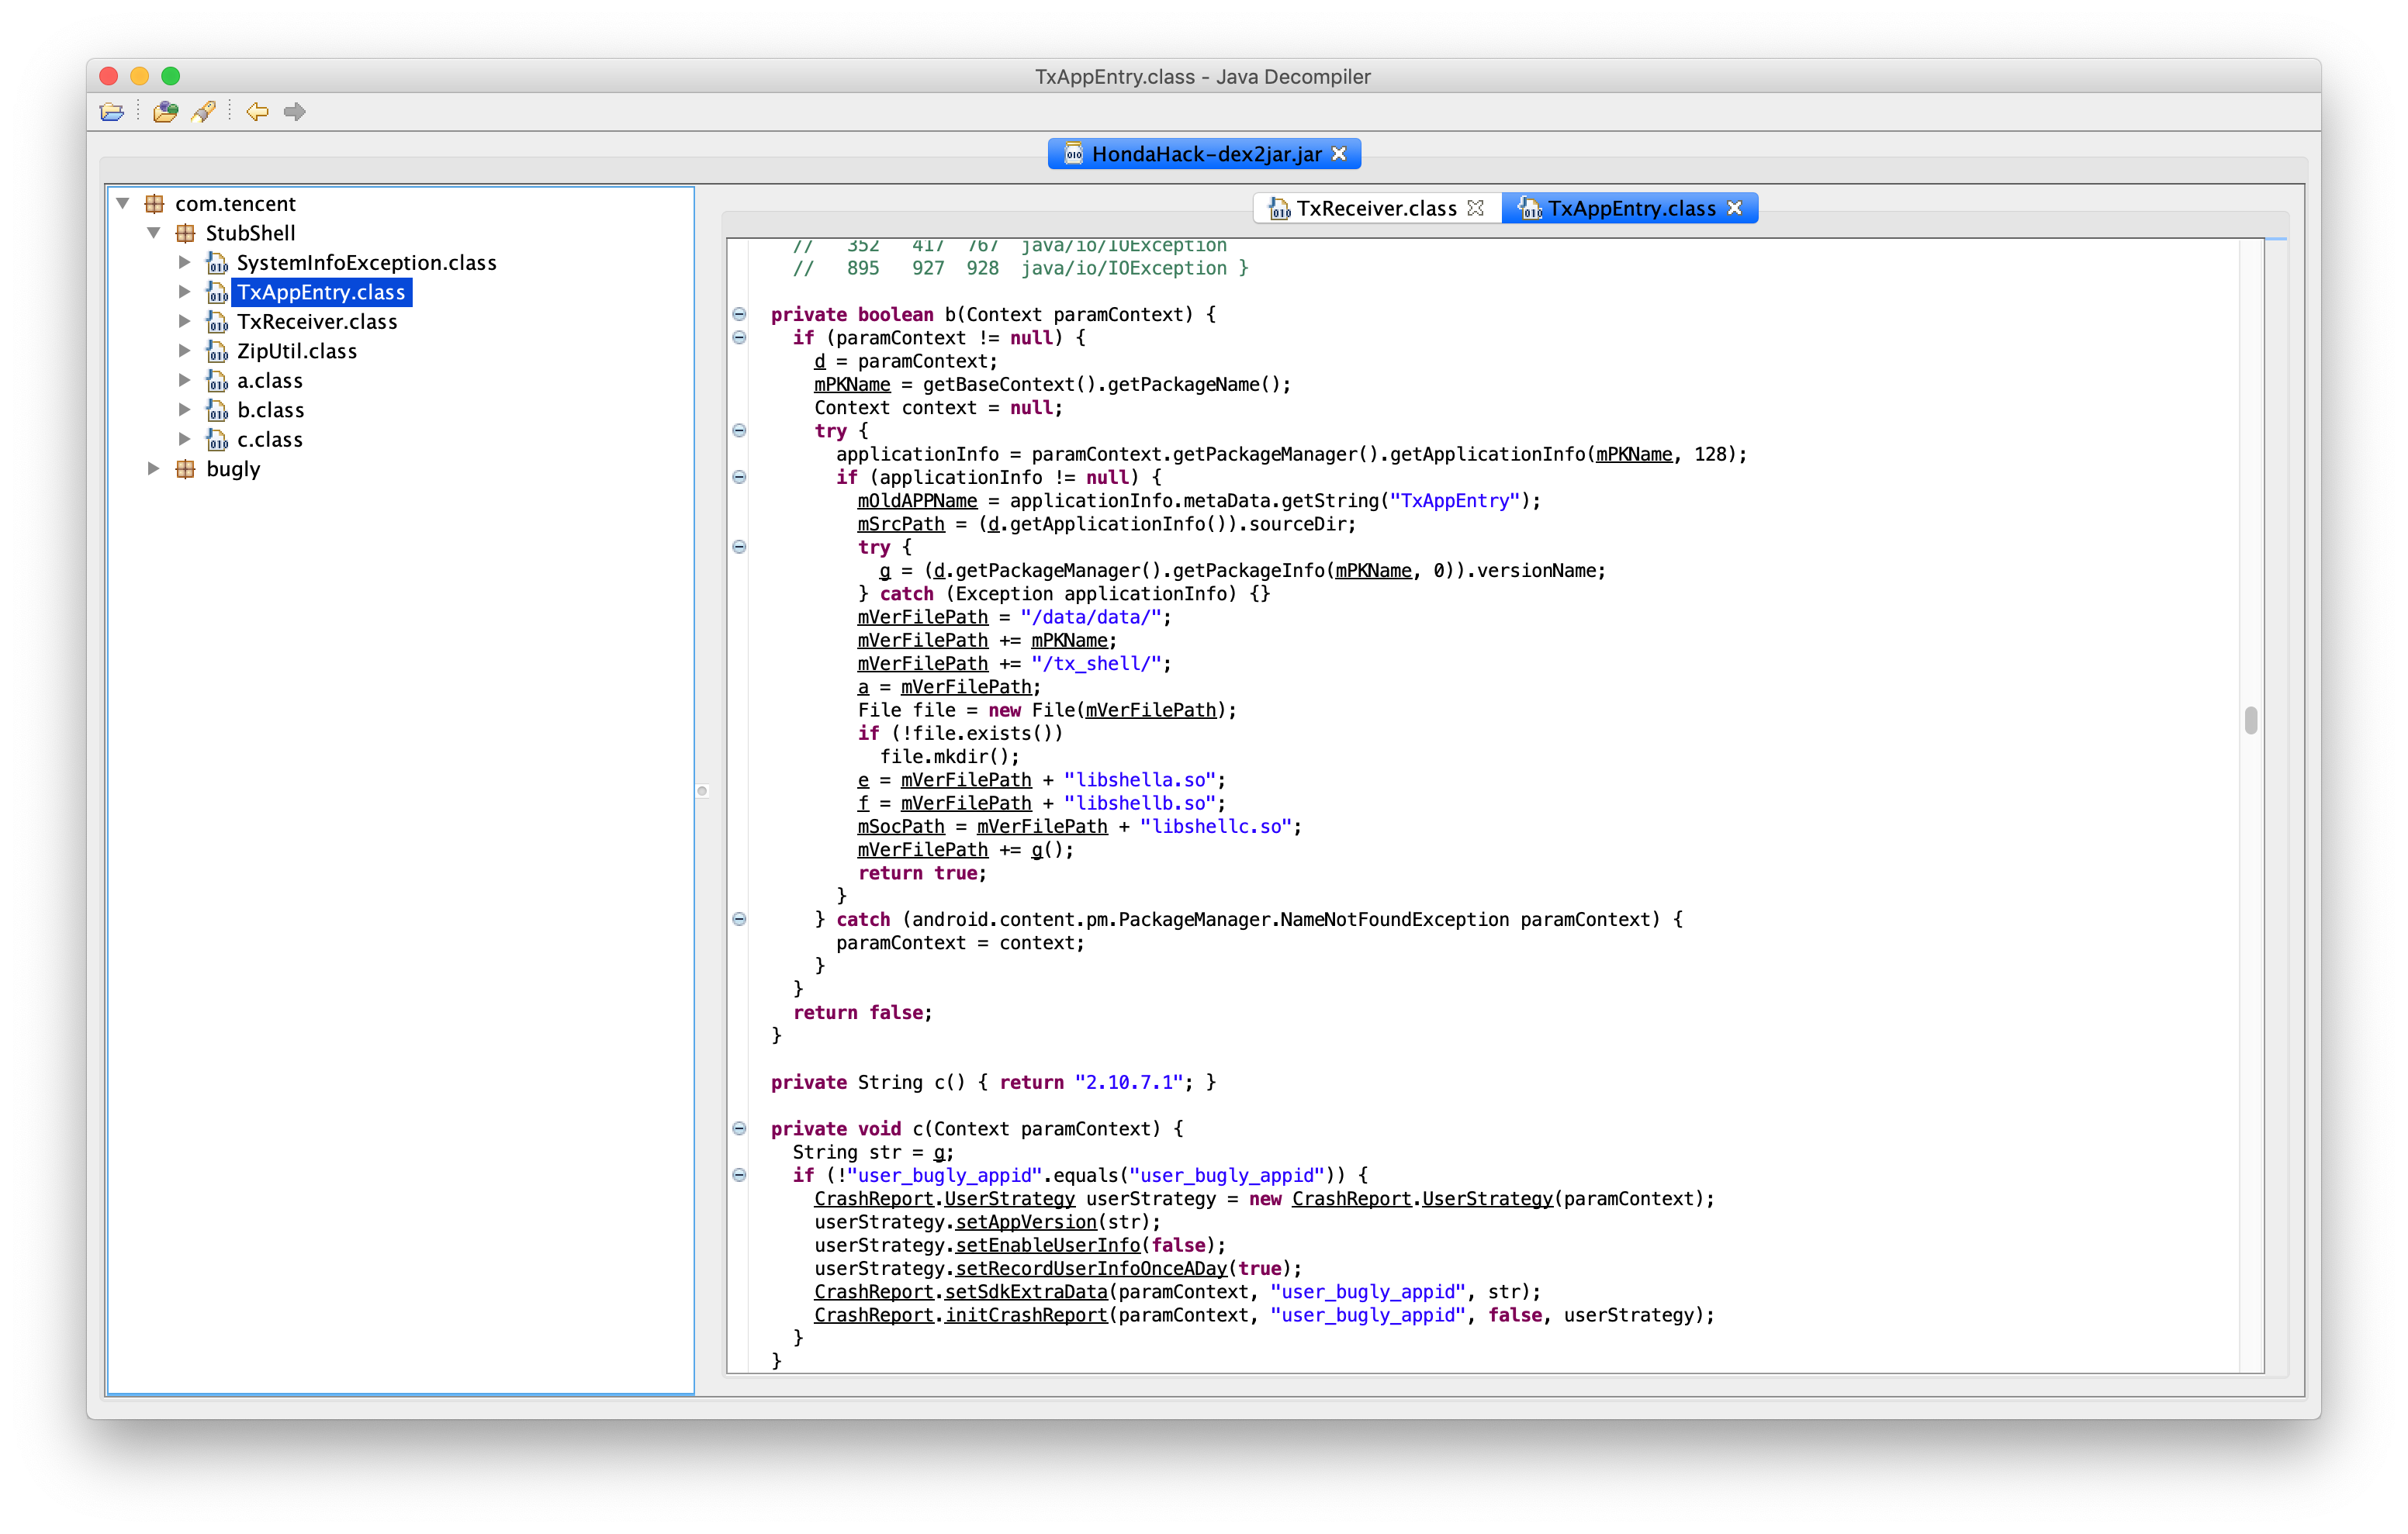Select TxReceiver.class in the tree
This screenshot has height=1534, width=2408.
click(317, 322)
